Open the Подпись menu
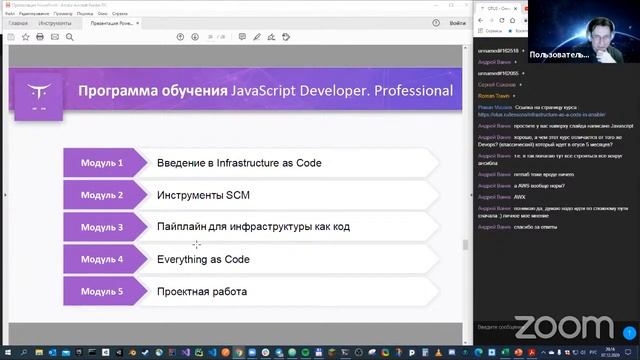This screenshot has width=640, height=360. [85, 13]
